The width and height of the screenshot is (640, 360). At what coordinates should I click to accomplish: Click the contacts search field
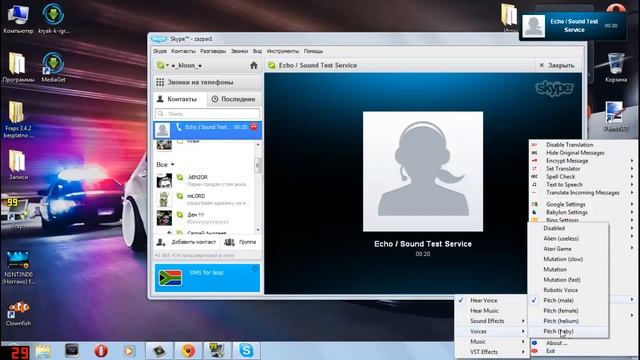coord(207,113)
